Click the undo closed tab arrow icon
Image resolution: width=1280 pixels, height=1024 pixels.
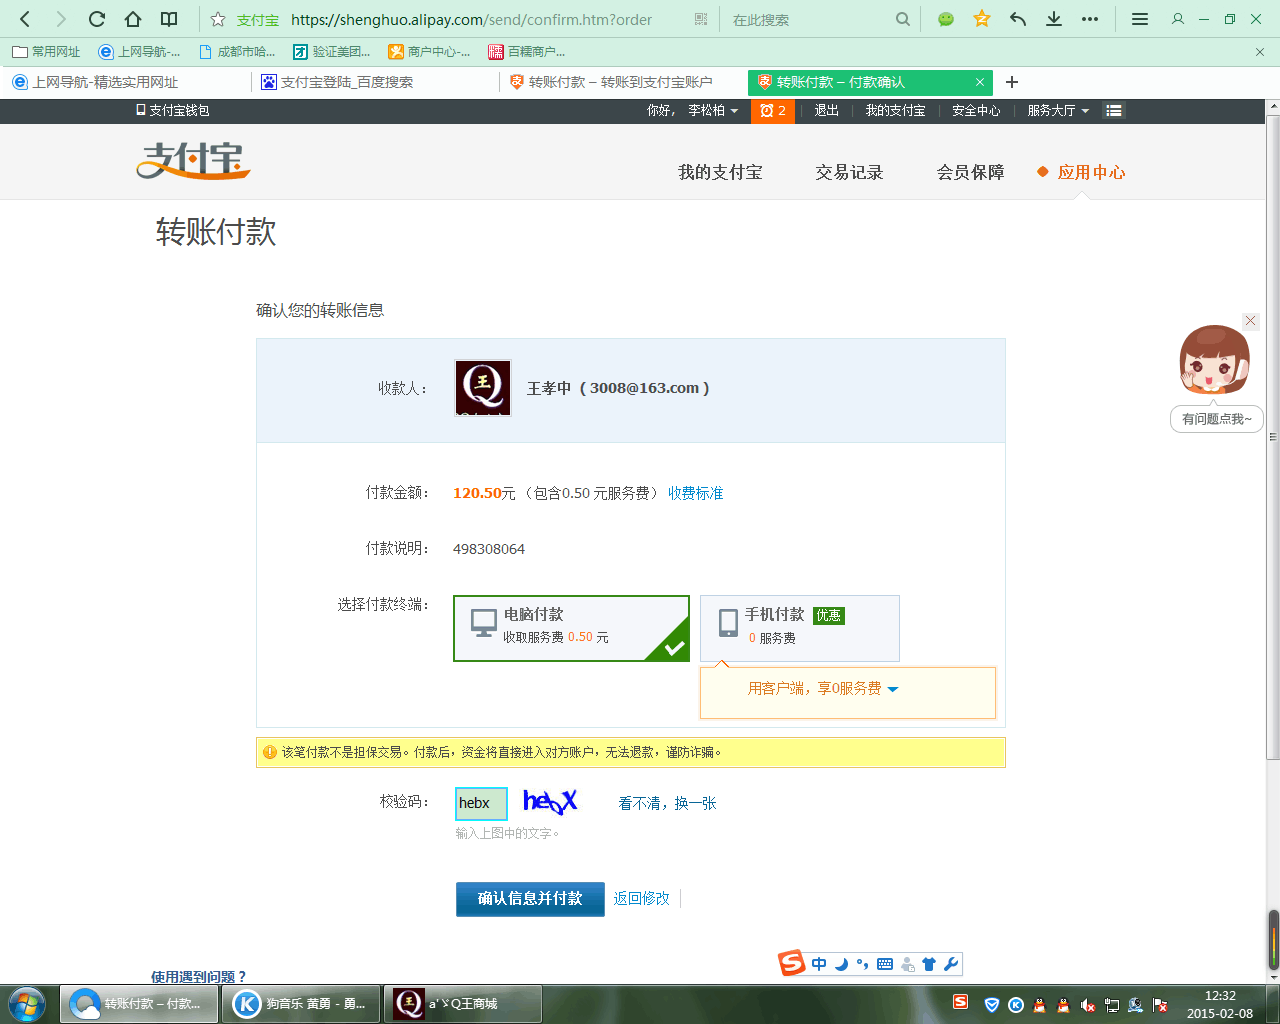point(1018,19)
